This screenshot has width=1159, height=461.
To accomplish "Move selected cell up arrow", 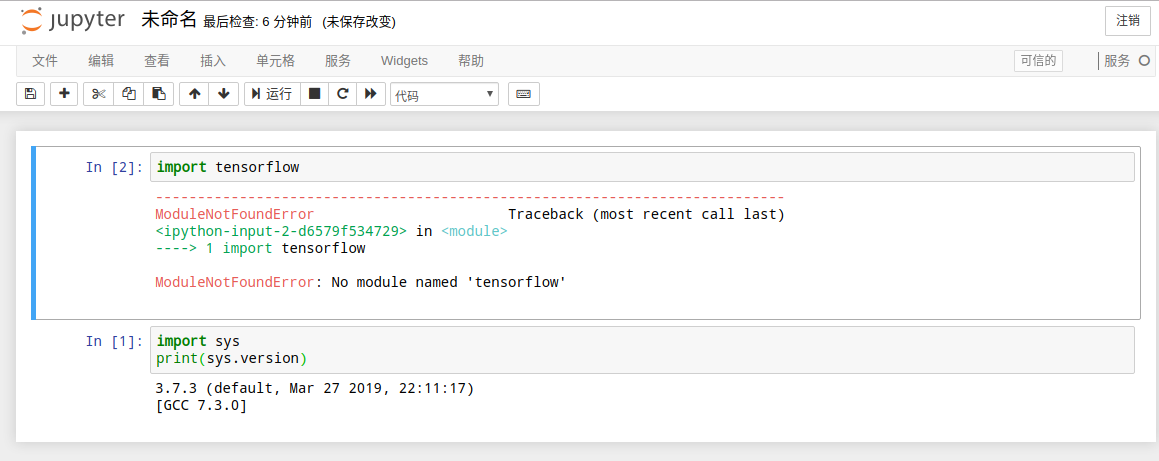I will pyautogui.click(x=194, y=94).
